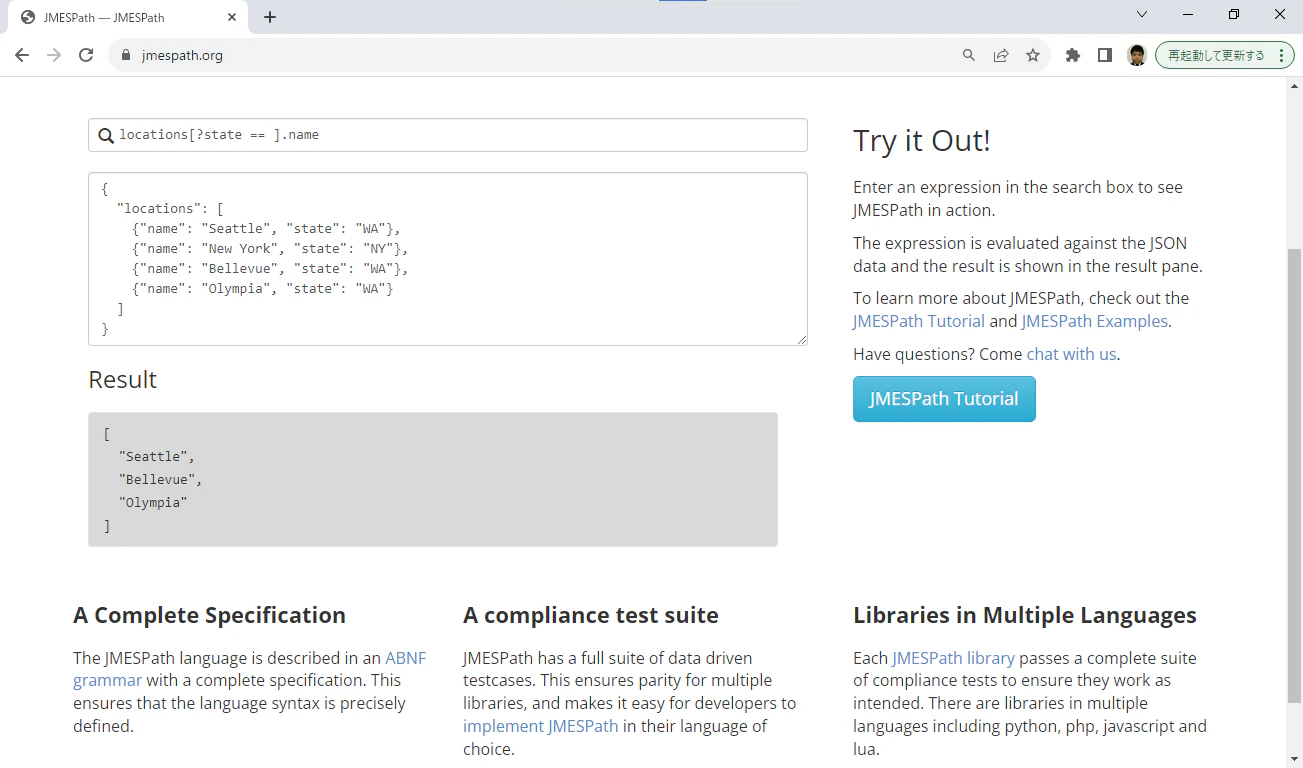View site information lock icon
1303x768 pixels.
[126, 55]
